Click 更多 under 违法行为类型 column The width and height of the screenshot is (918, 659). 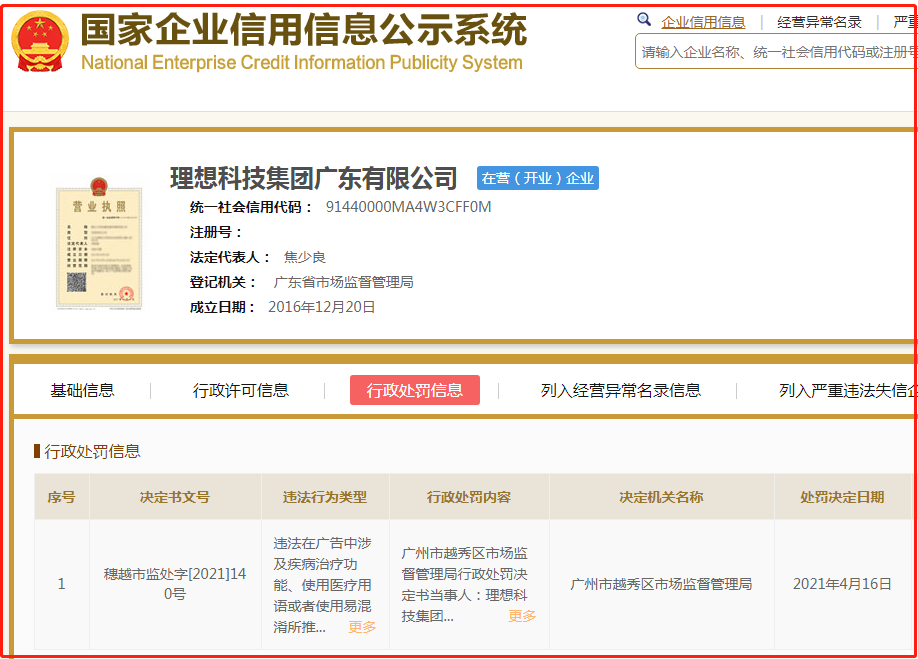(362, 627)
